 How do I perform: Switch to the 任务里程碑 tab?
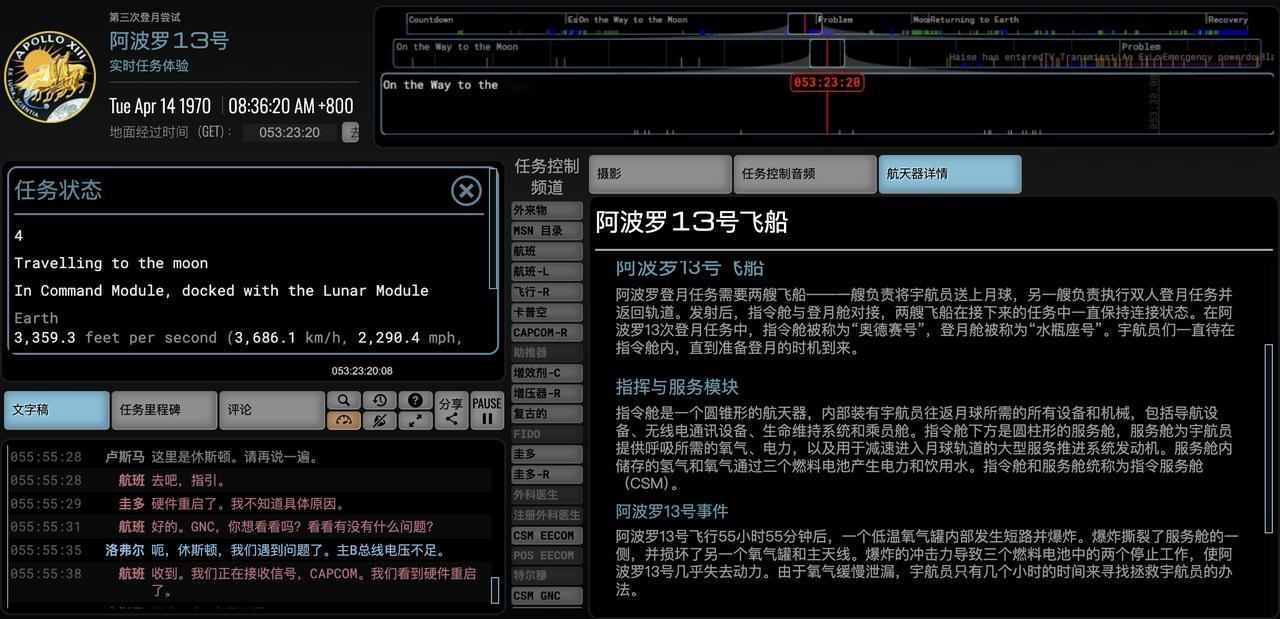(x=164, y=410)
